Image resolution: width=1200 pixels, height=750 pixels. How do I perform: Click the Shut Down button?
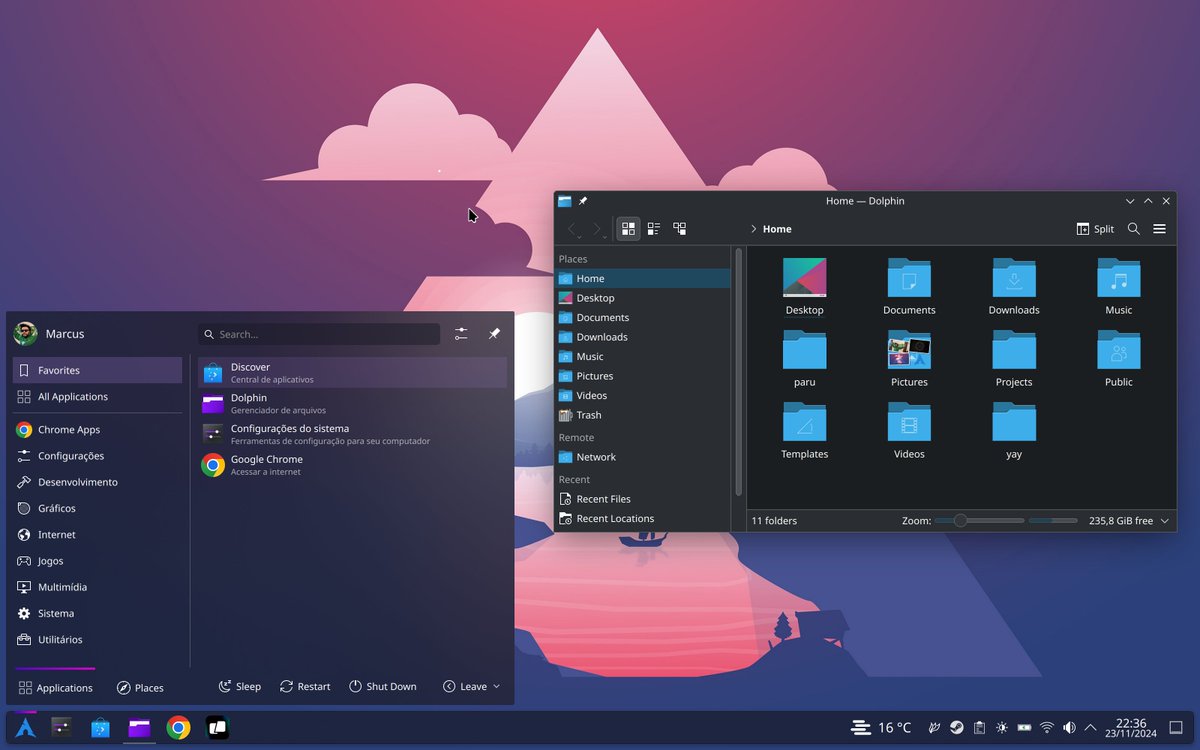tap(382, 687)
